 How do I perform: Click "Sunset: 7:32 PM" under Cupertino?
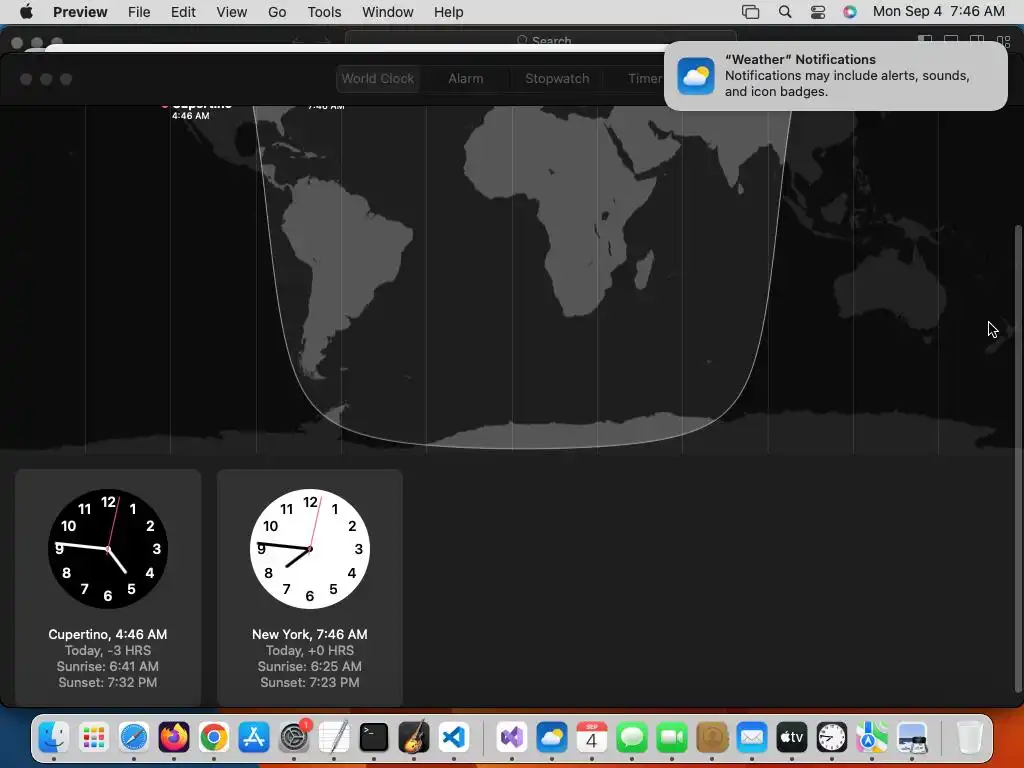tap(108, 682)
